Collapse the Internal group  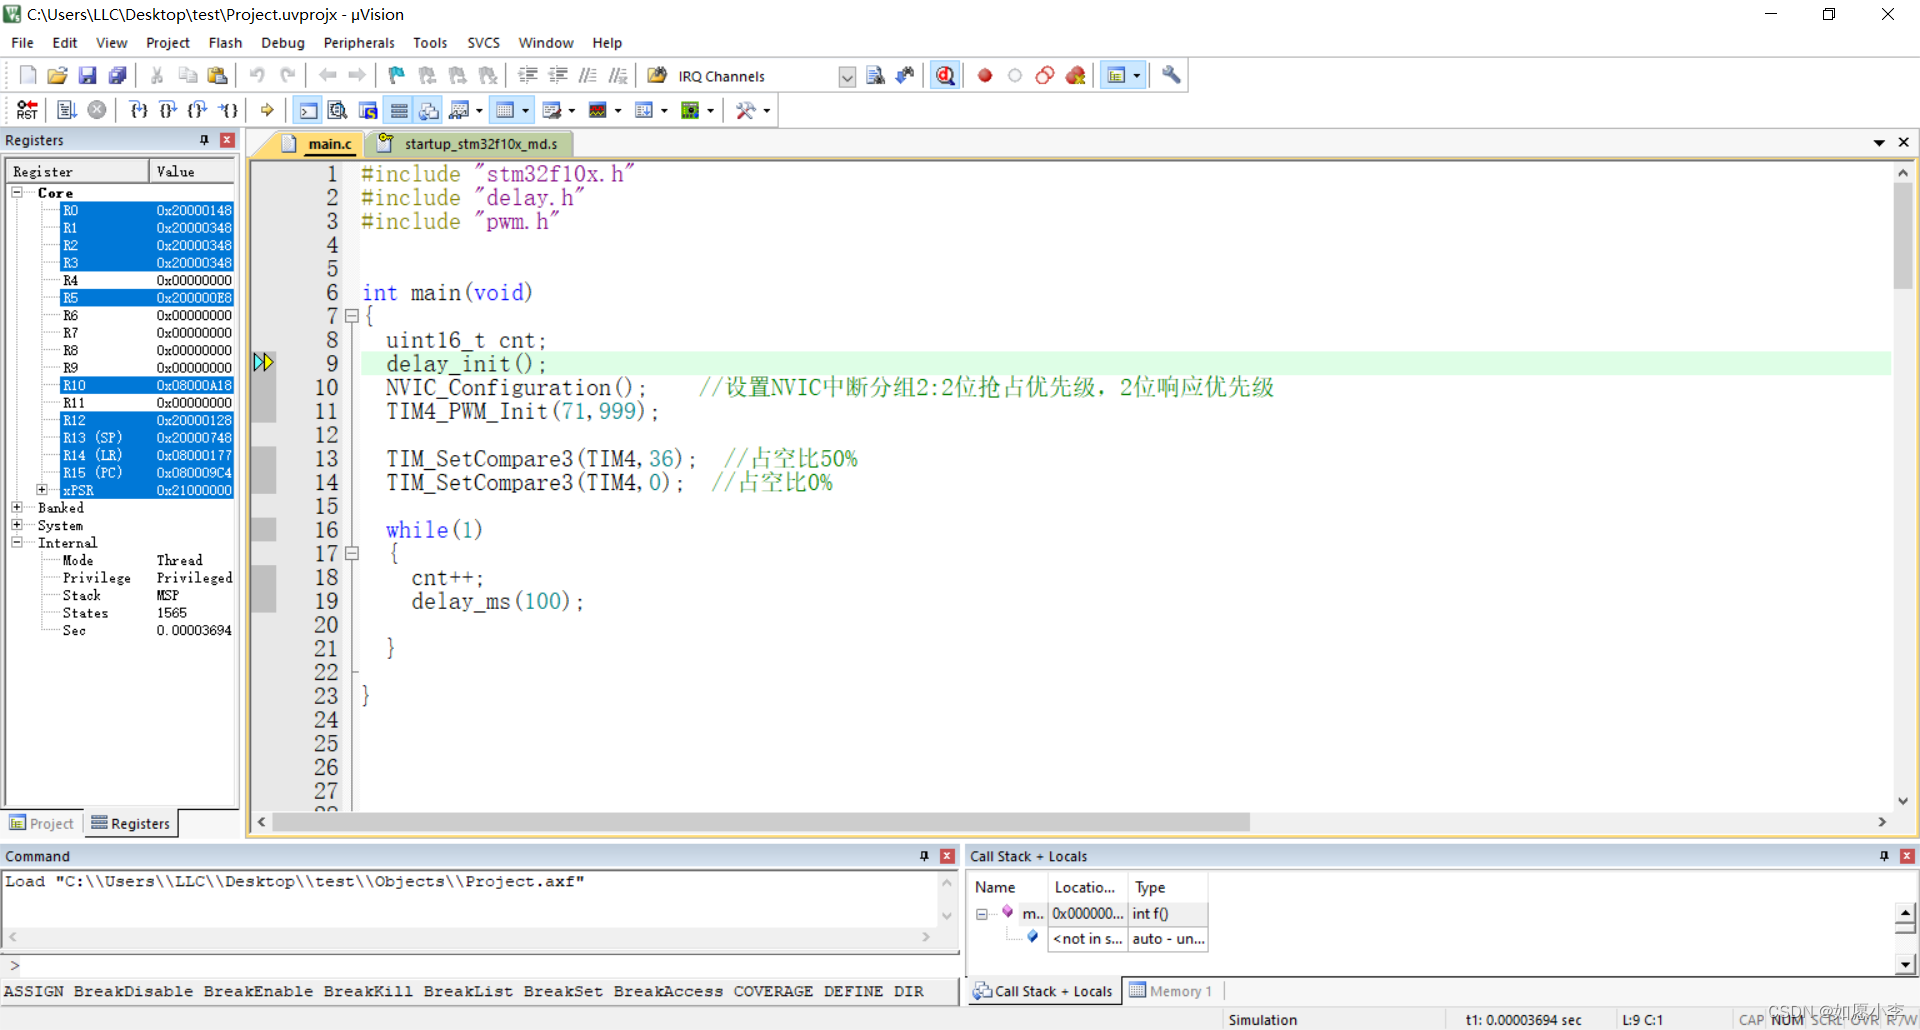click(x=17, y=542)
